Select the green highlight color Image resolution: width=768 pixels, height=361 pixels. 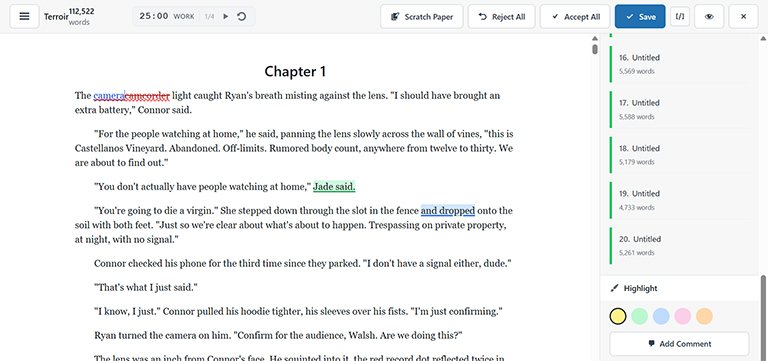640,316
